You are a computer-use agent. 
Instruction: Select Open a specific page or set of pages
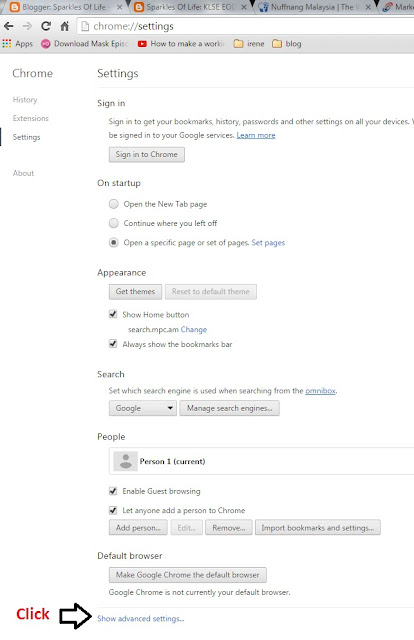(114, 242)
